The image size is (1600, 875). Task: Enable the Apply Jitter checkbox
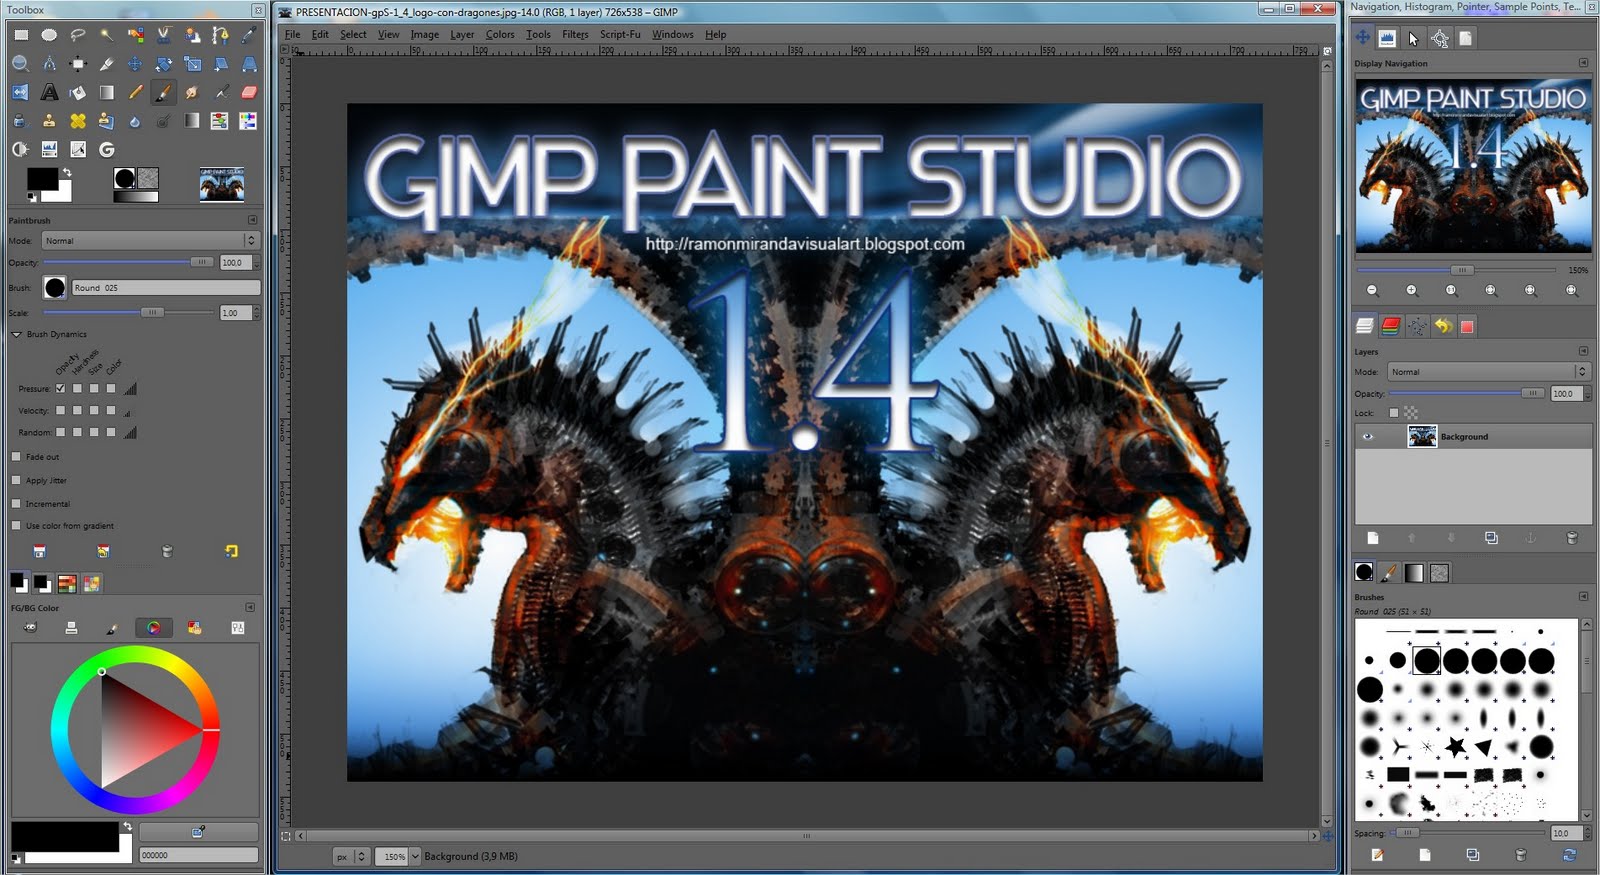pyautogui.click(x=16, y=480)
